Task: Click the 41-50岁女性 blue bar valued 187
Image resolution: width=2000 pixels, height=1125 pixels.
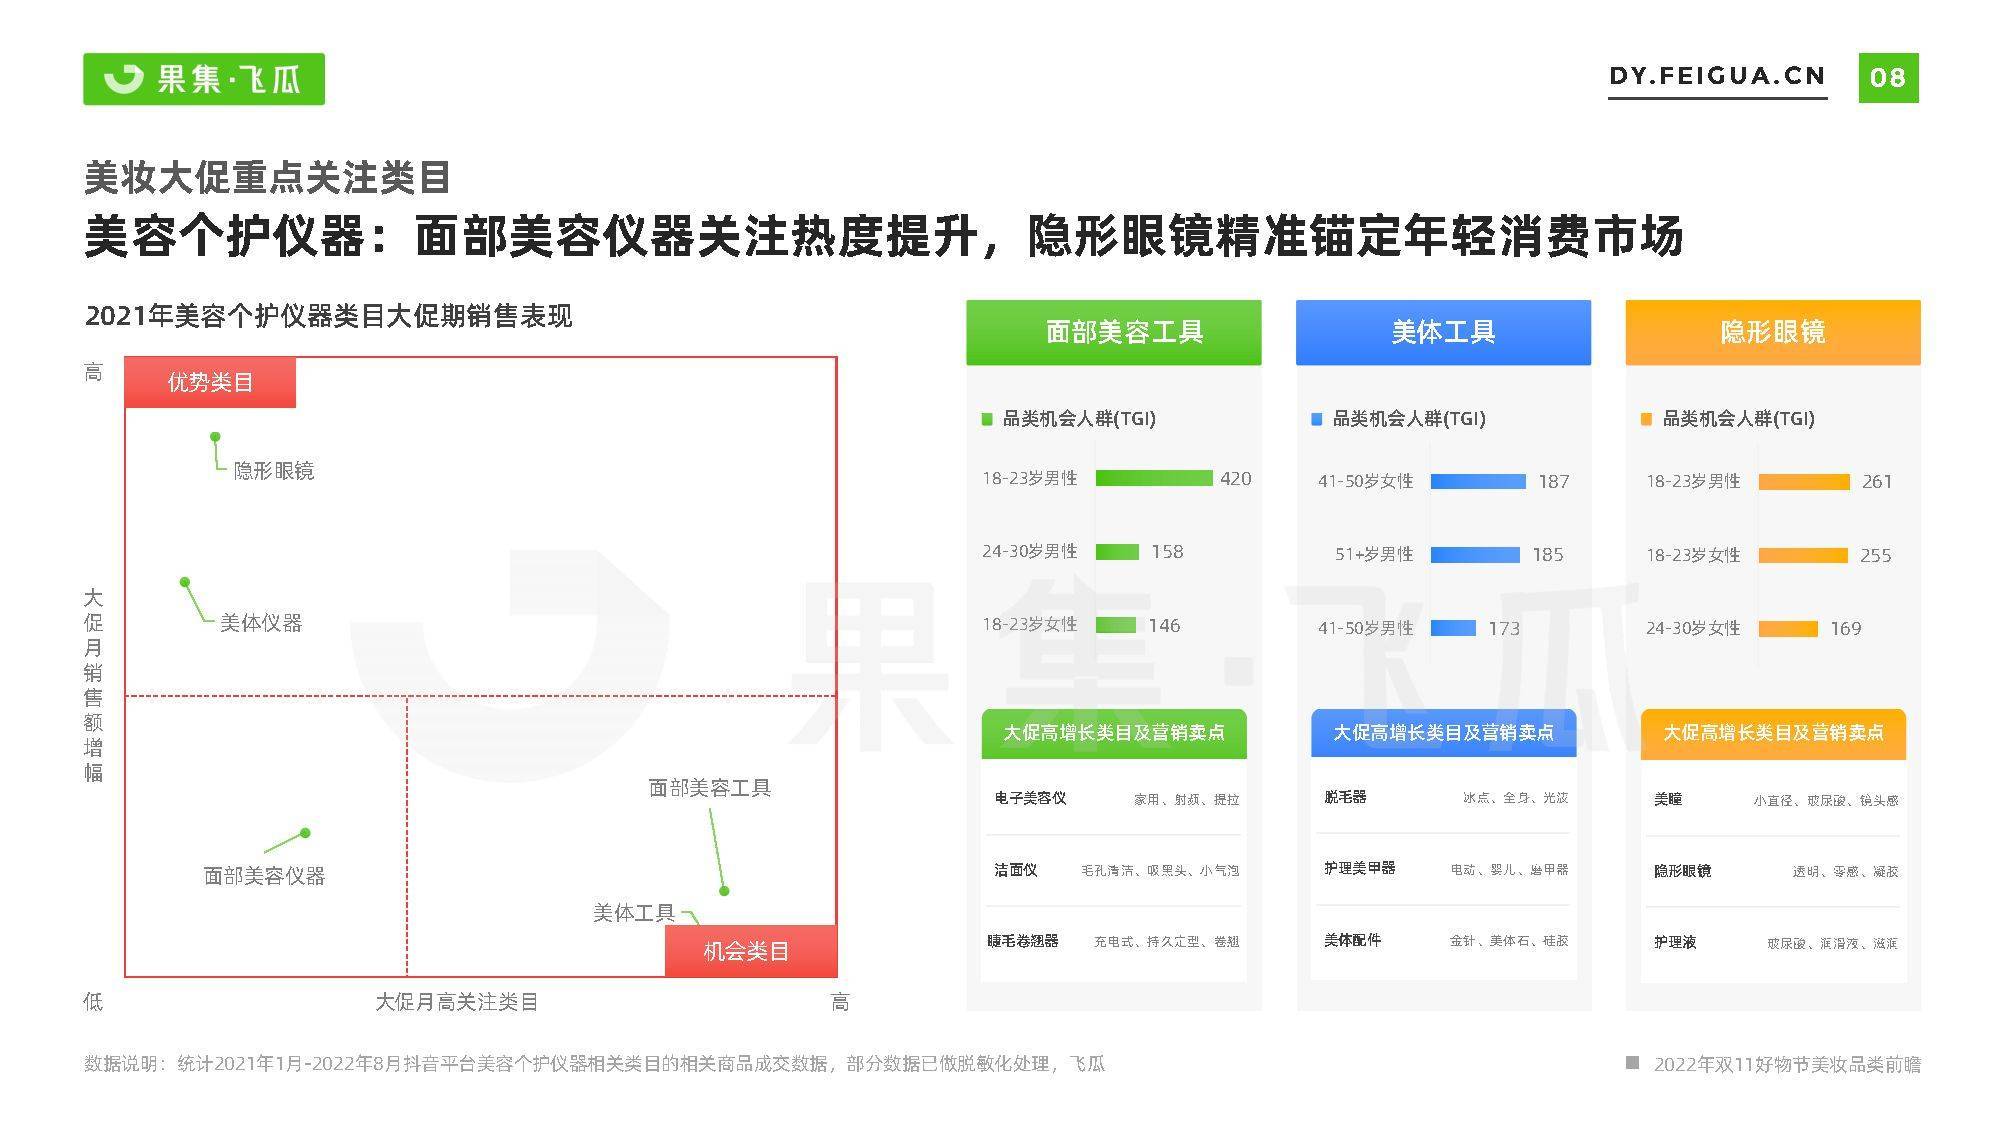Action: 1478,482
